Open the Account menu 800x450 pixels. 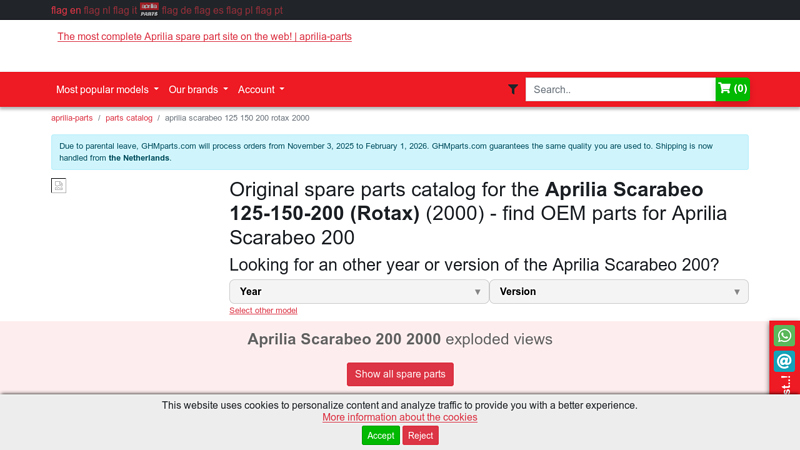261,90
